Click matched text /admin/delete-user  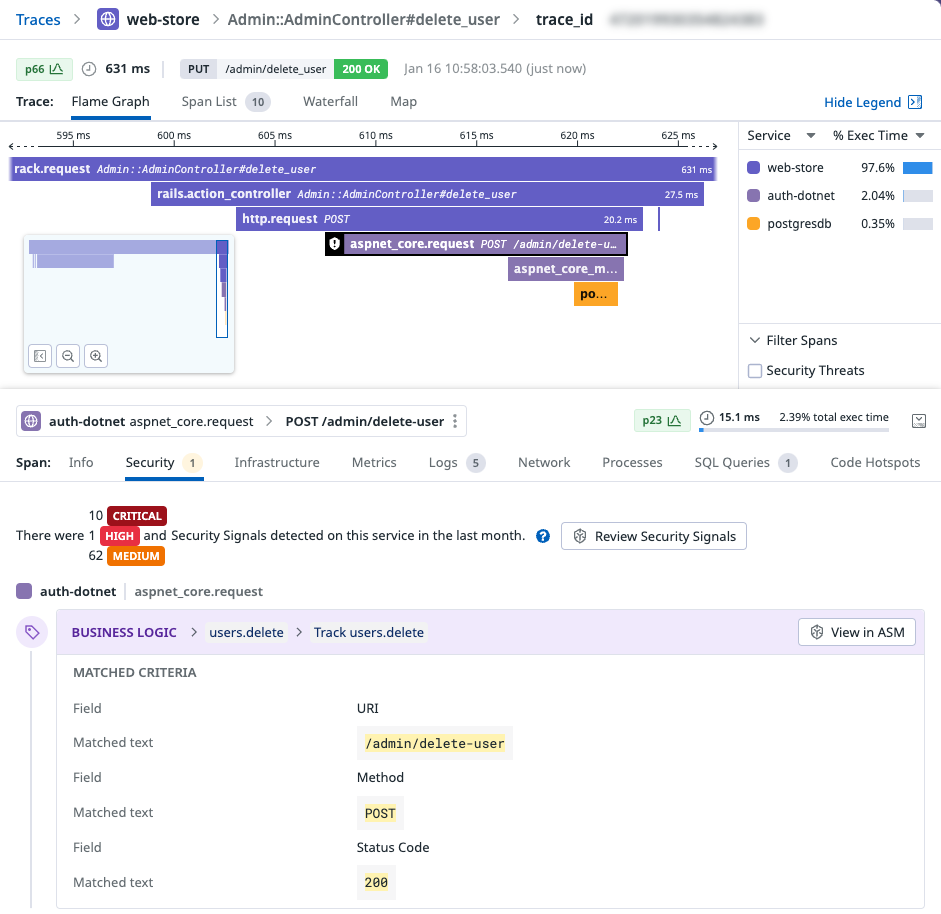point(434,744)
